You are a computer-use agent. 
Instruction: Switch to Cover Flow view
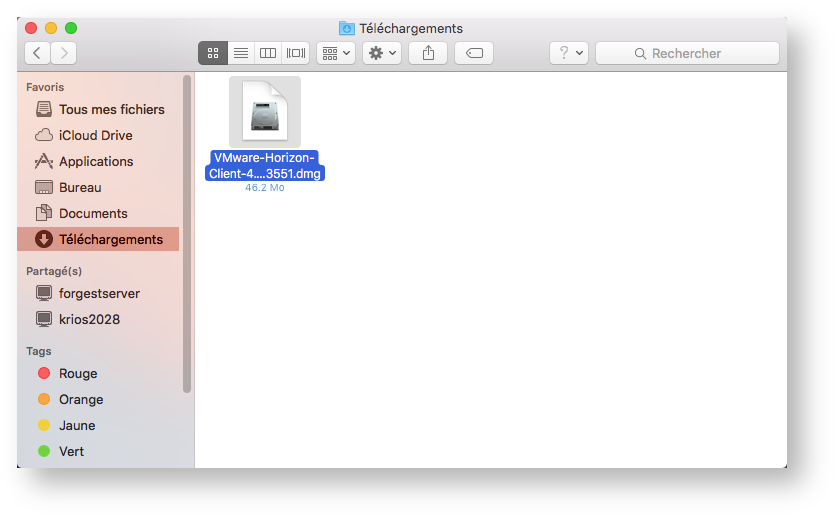click(x=296, y=53)
